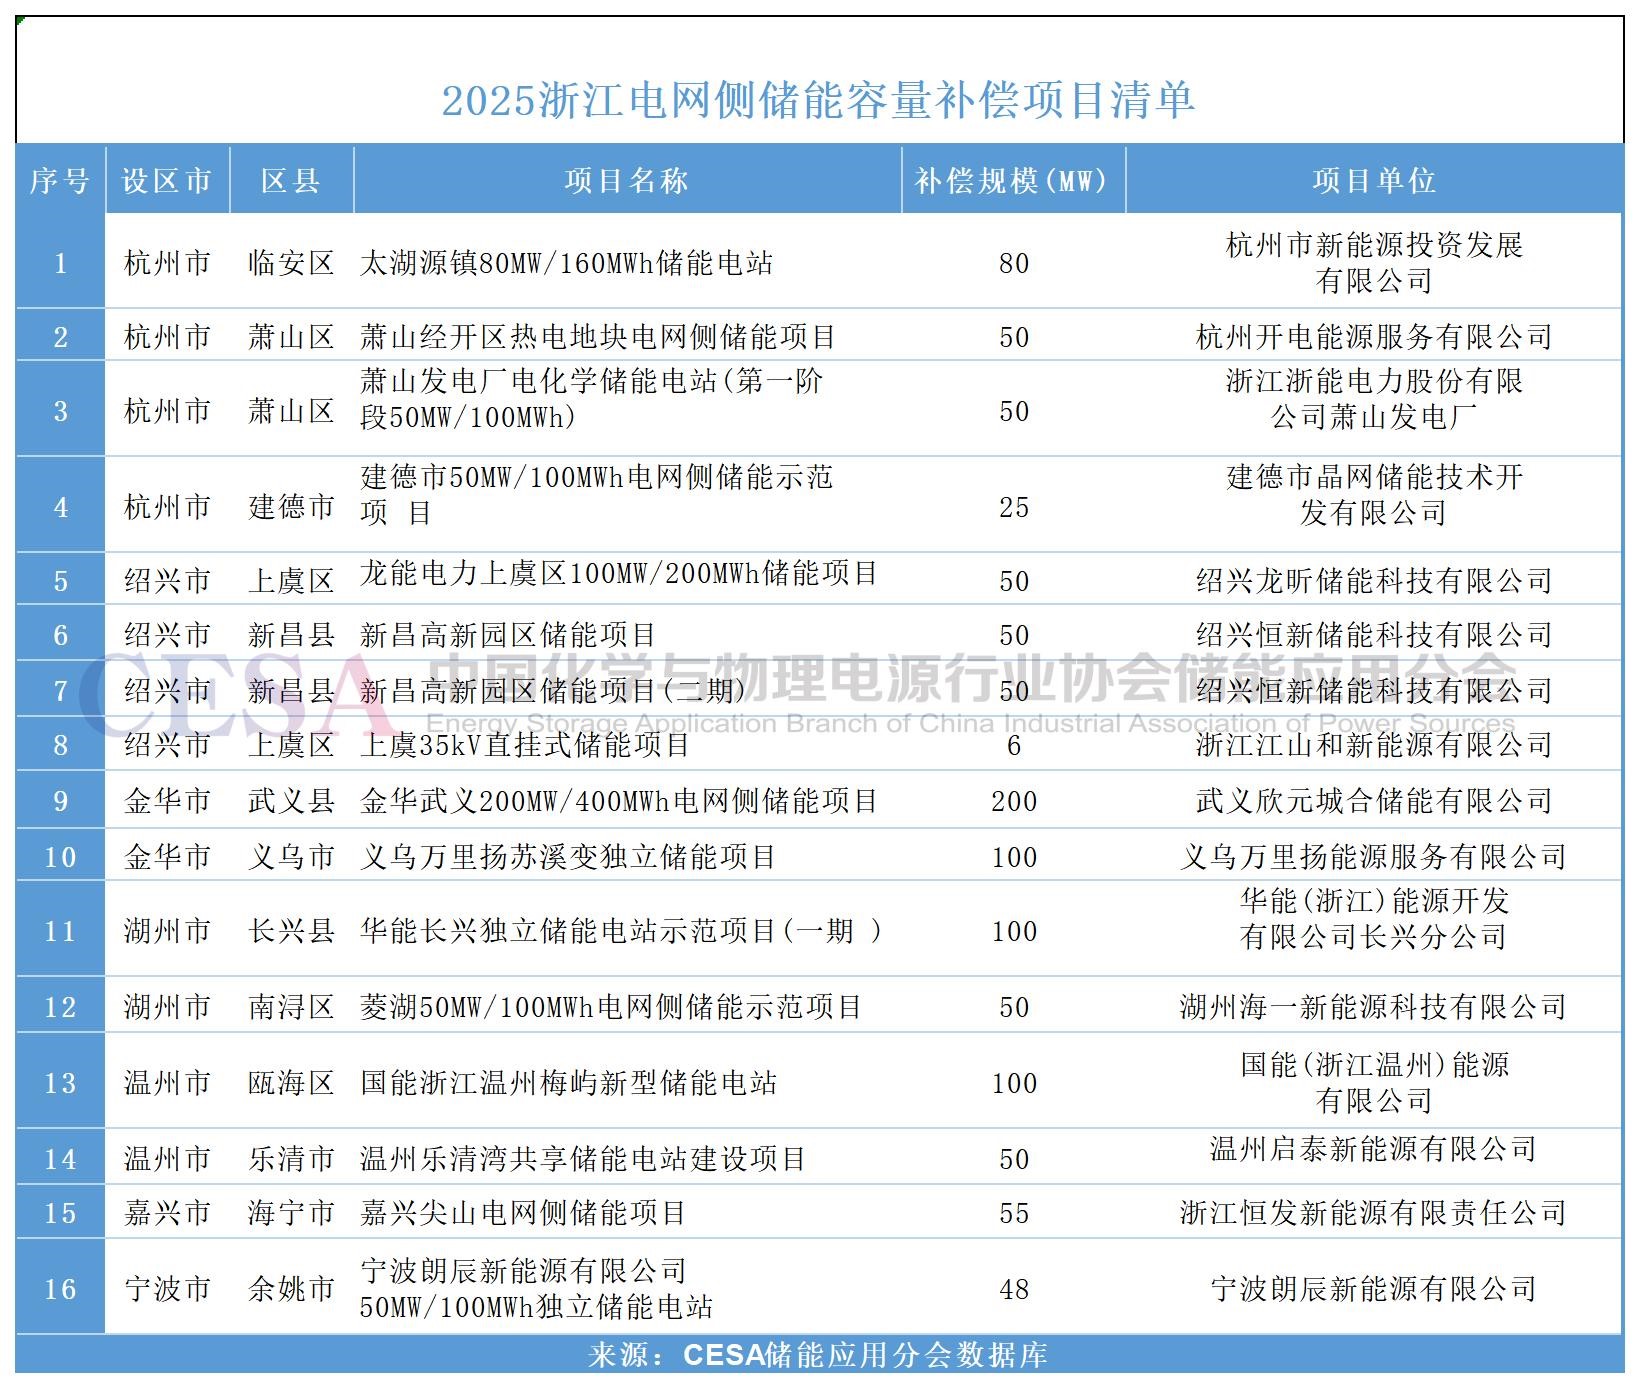Viewport: 1640px width, 1388px height.
Task: Select the 补偿规模(MW) column header
Action: click(1012, 181)
